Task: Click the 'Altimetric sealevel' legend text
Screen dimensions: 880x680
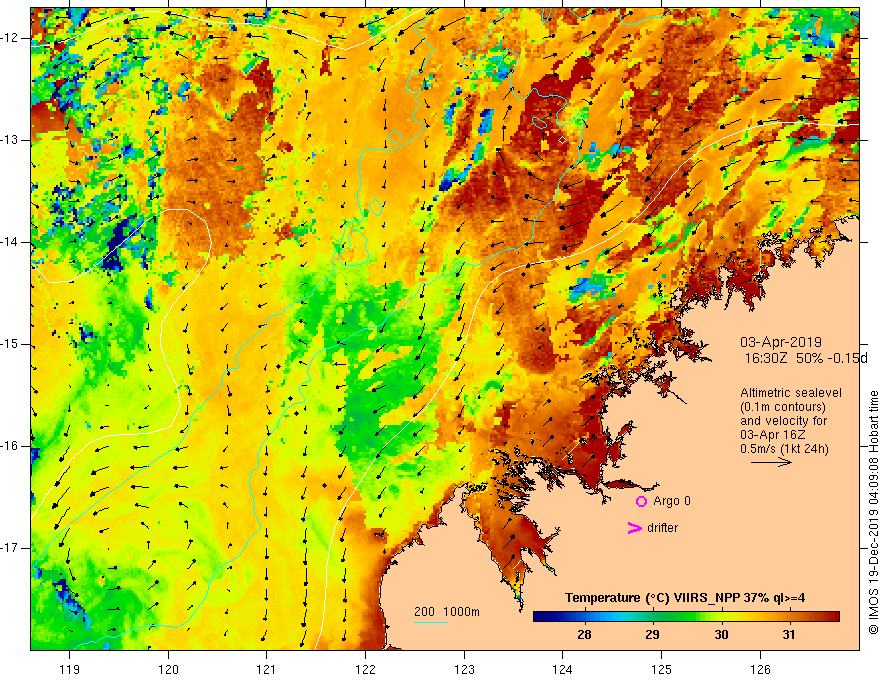Action: [x=791, y=393]
